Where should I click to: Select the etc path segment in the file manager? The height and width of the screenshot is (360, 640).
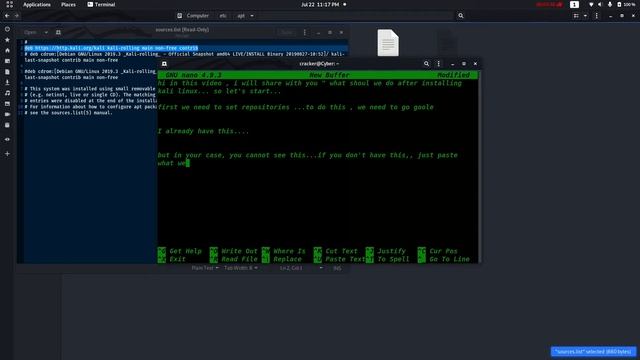[x=223, y=16]
